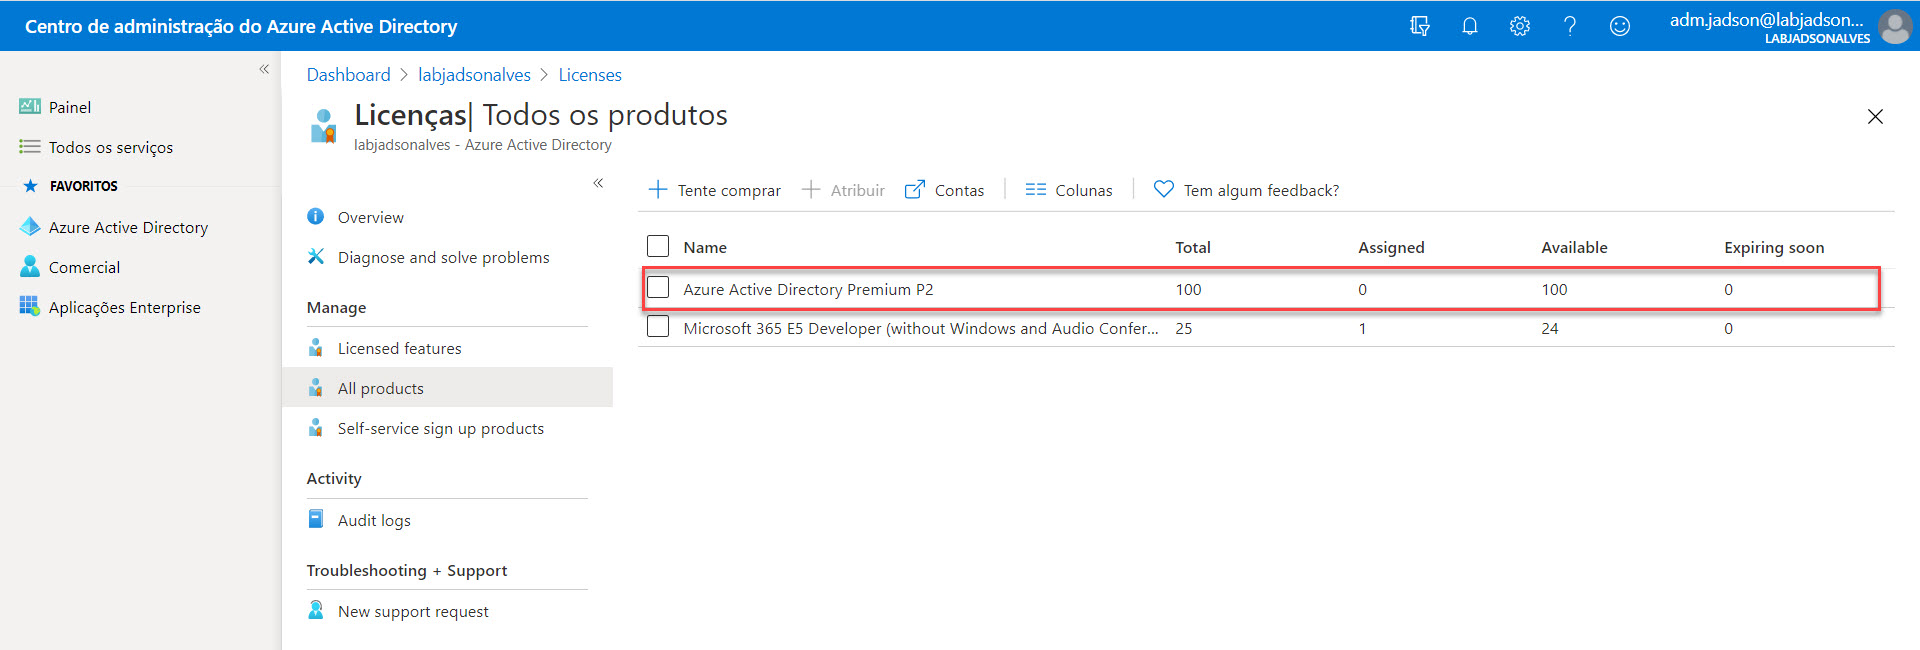Click the Painel dashboard icon
Viewport: 1920px width, 650px height.
(x=30, y=107)
